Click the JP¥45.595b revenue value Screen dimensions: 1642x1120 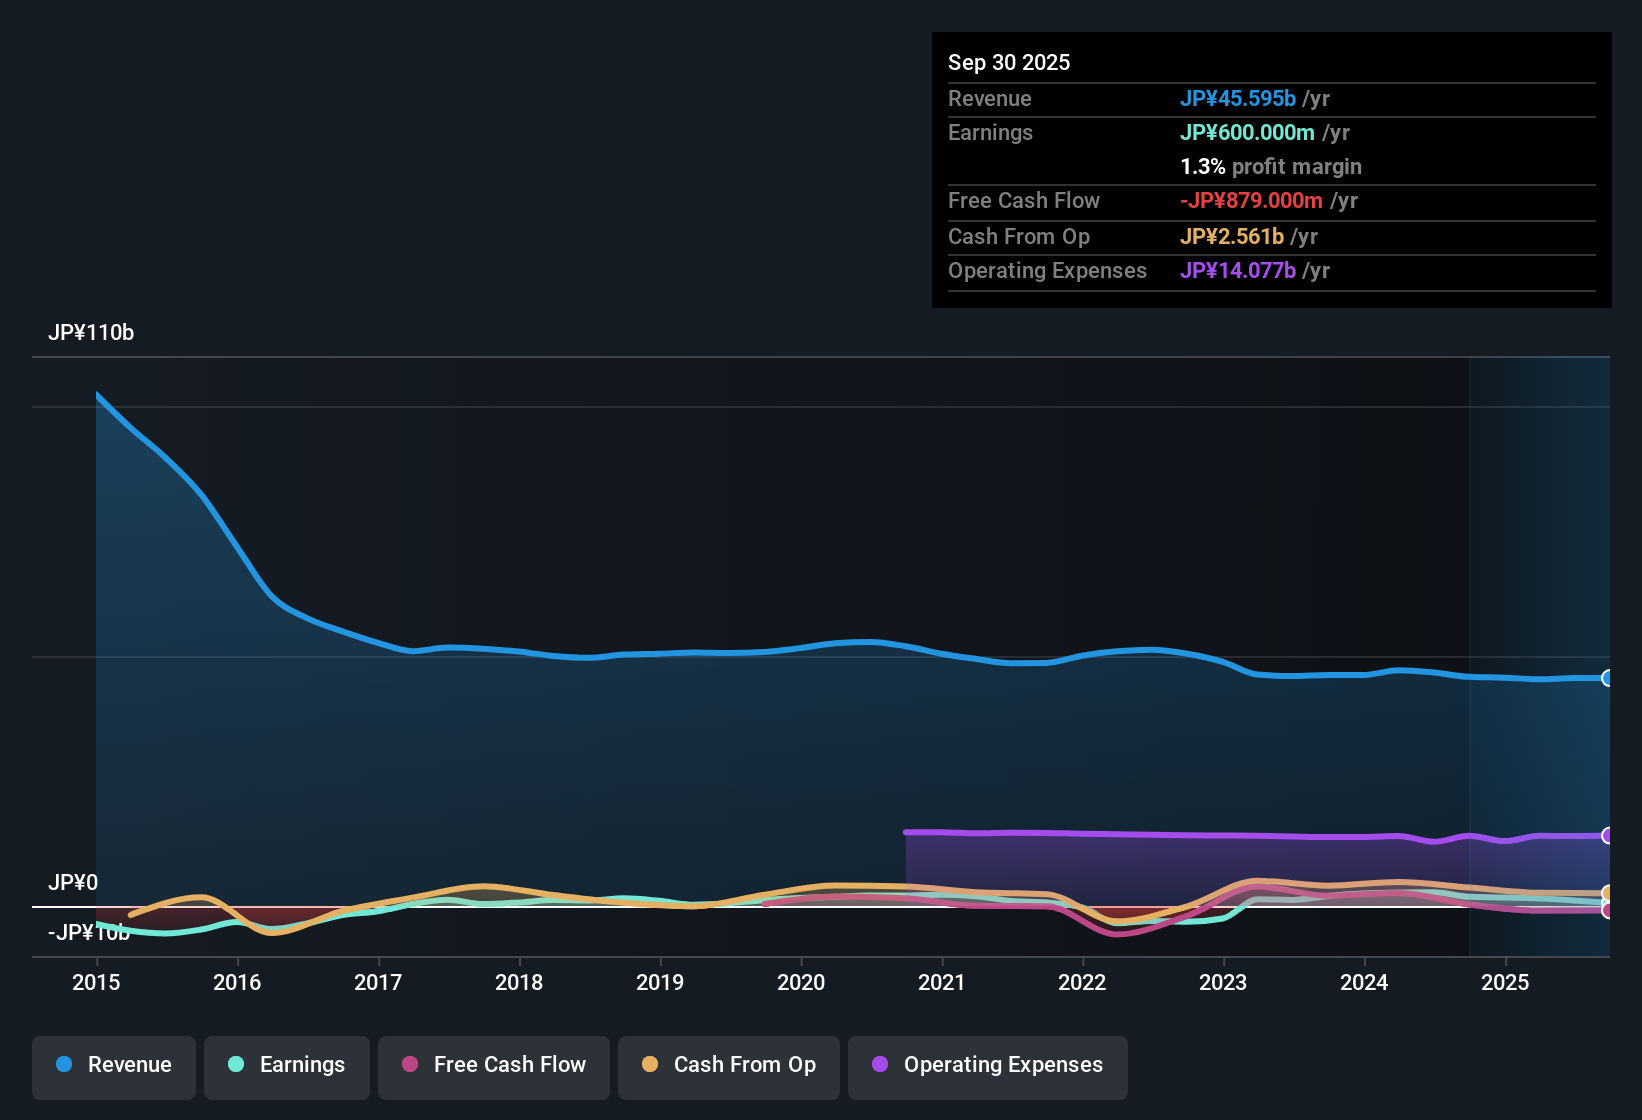[1239, 99]
